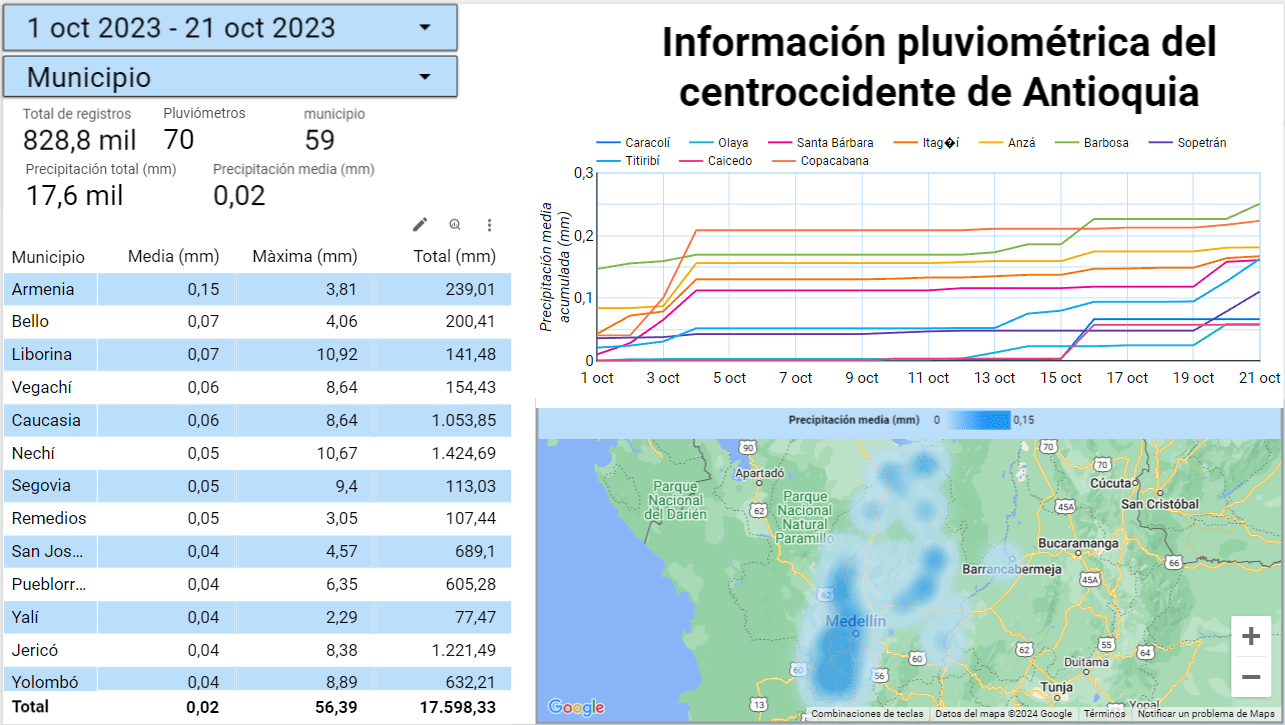Click Notificar un problema de Maps link
The image size is (1285, 725).
pyautogui.click(x=1208, y=714)
